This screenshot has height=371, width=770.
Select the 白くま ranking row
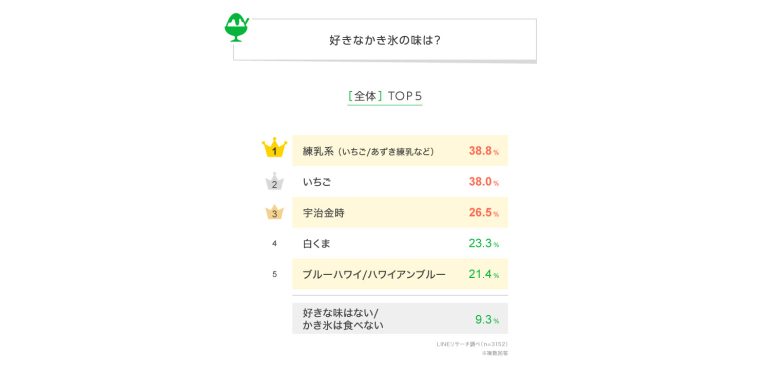(x=400, y=243)
